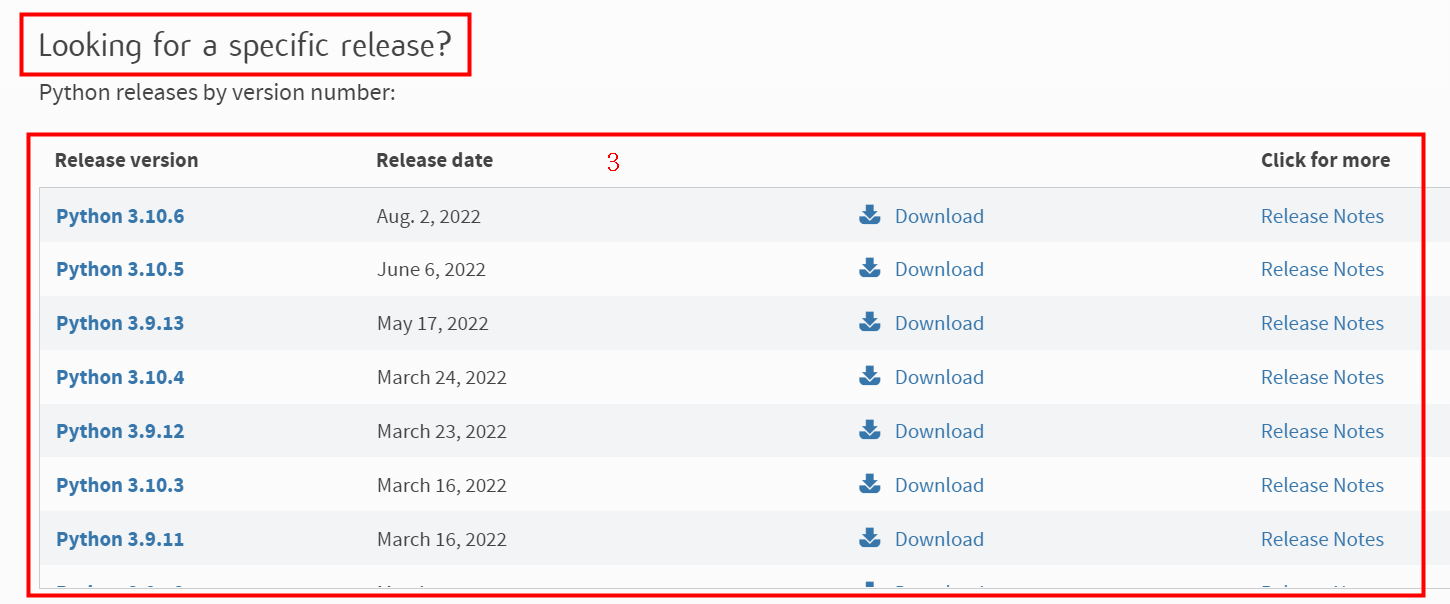
Task: Open the Python 3.10.3 release page
Action: click(120, 485)
